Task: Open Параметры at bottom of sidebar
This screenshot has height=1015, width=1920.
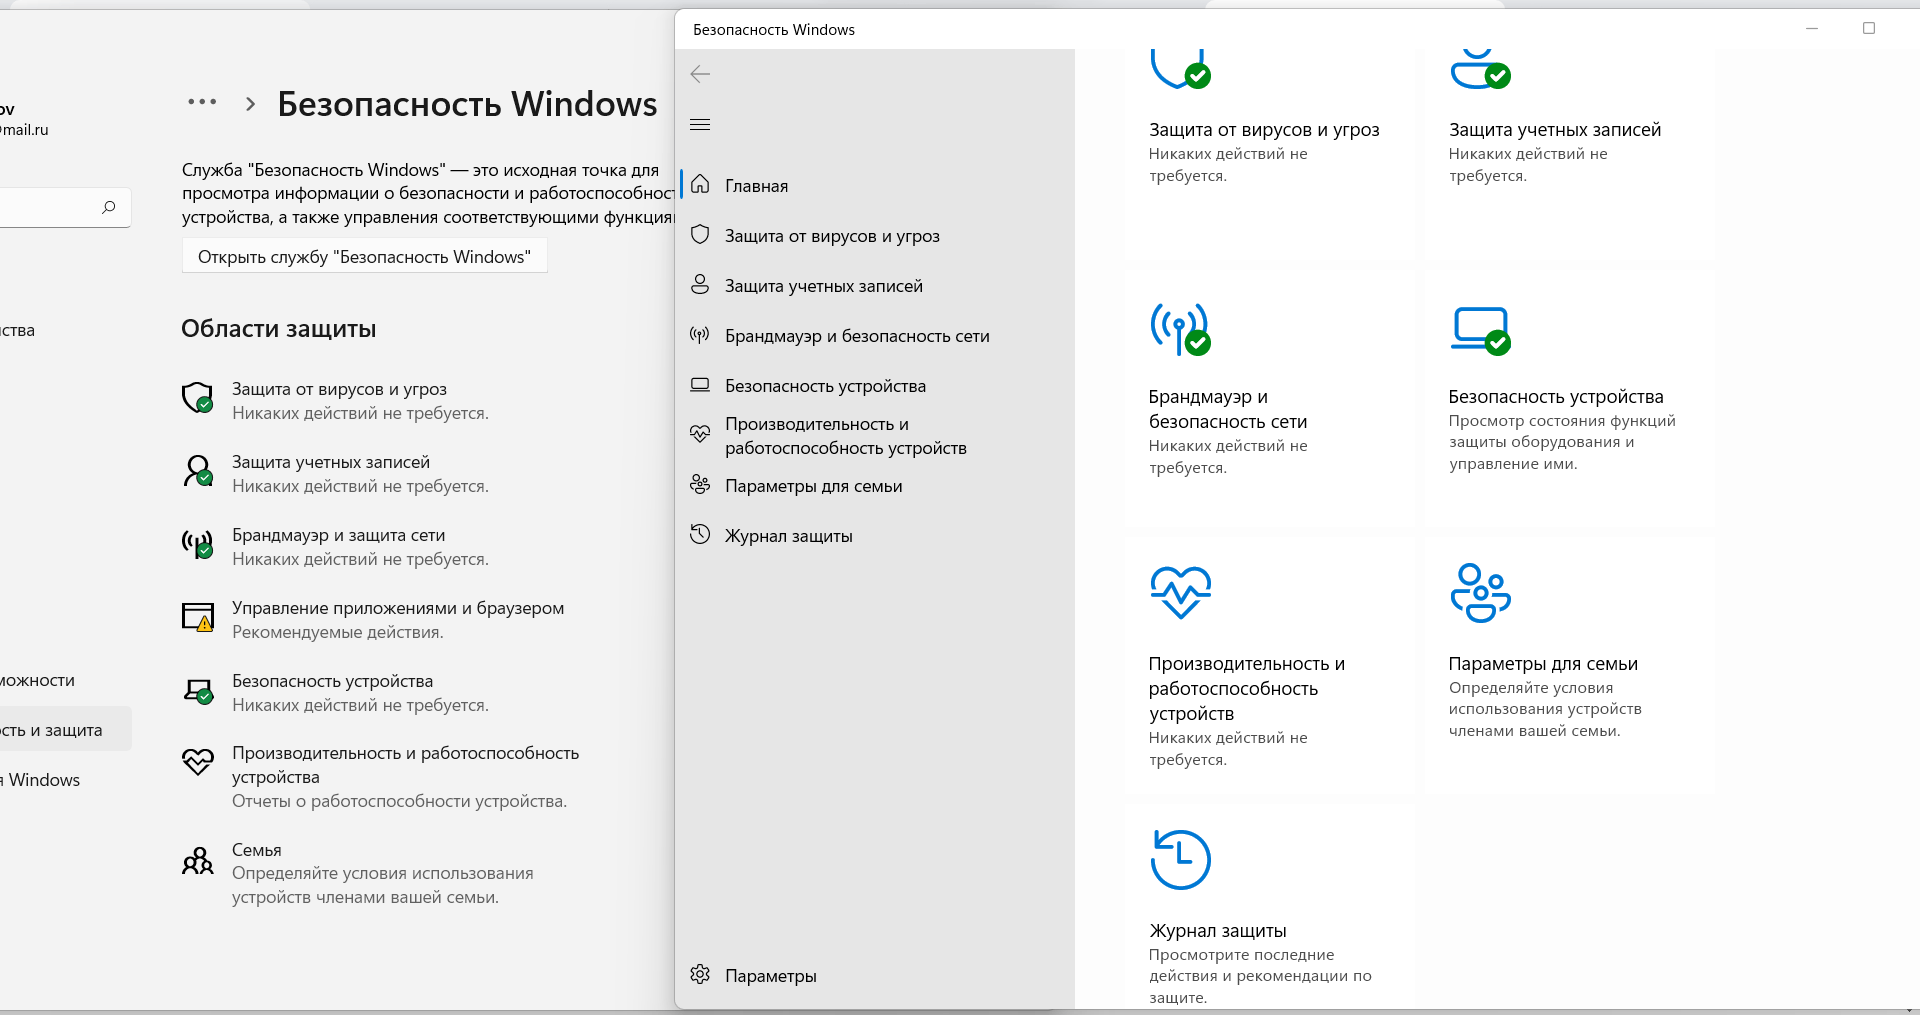Action: (875, 975)
